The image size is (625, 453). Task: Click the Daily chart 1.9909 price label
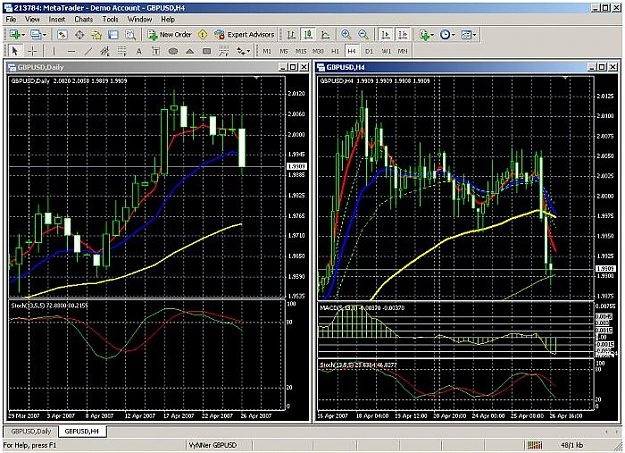click(x=297, y=166)
